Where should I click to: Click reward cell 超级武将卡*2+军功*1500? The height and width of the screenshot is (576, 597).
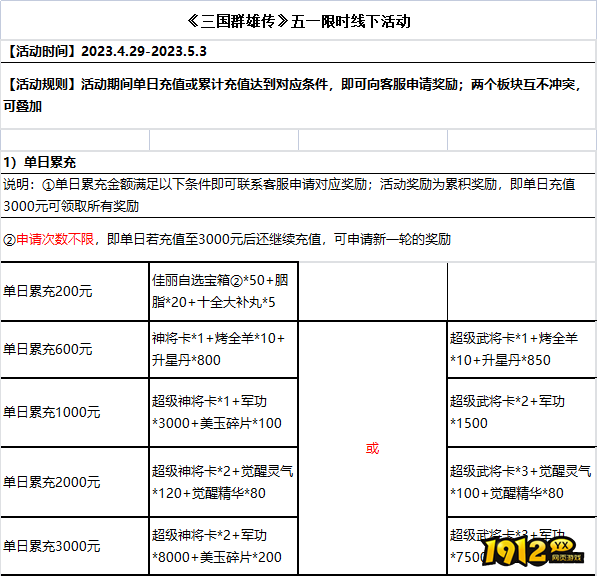522,412
